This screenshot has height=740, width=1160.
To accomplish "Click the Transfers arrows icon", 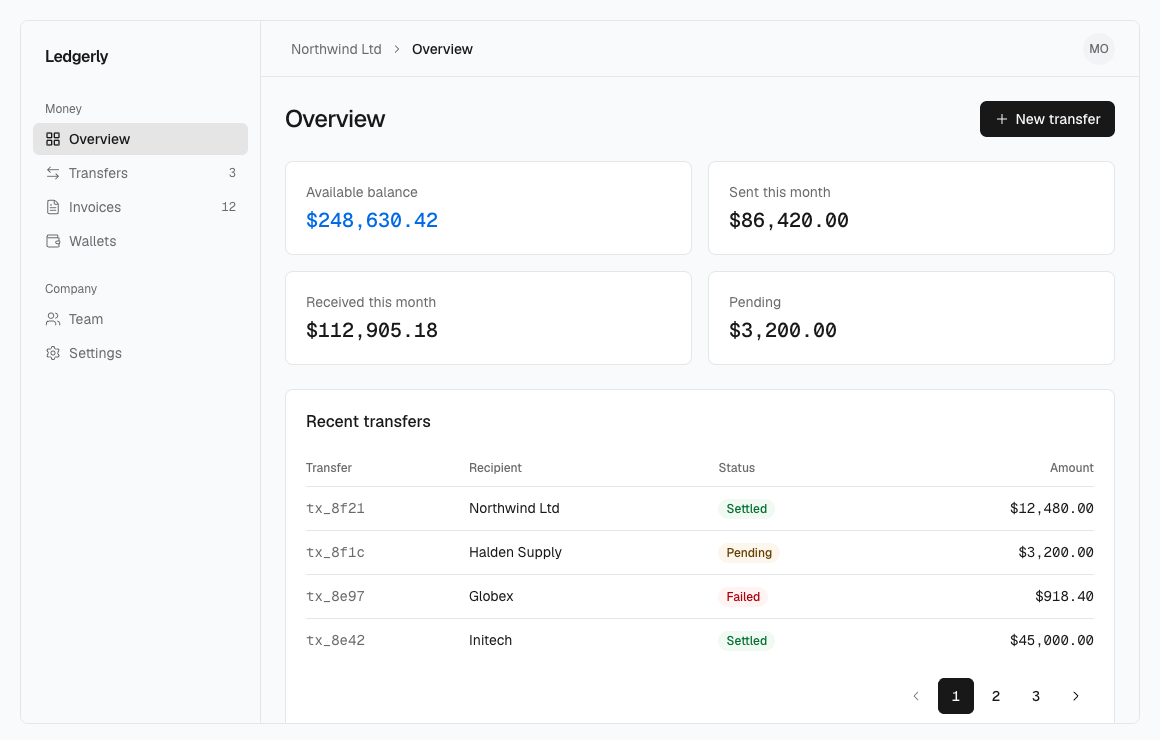I will 53,173.
